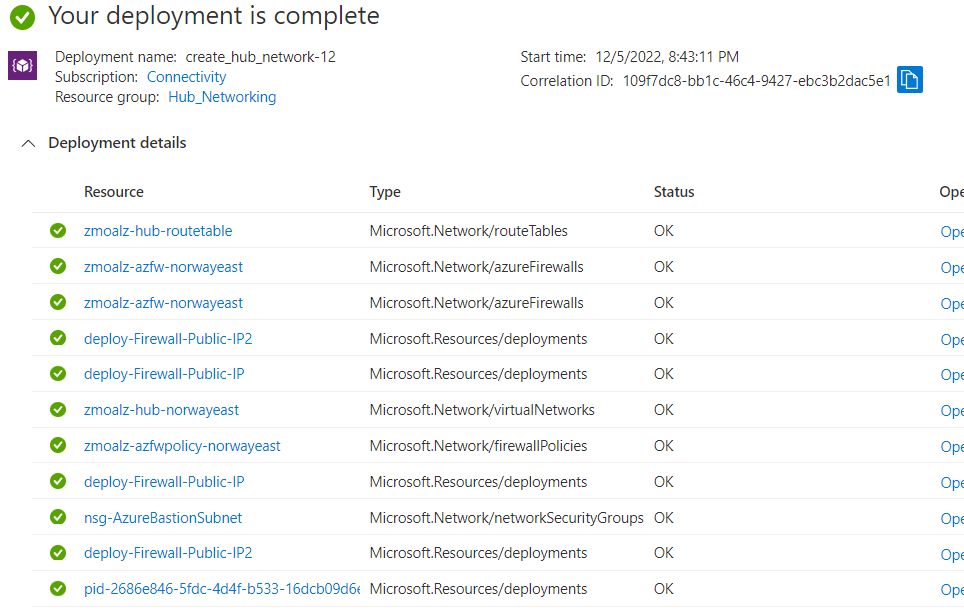The width and height of the screenshot is (964, 615).
Task: Click the success icon beside the first deploy-Firewall-Public-IP2 row
Action: point(57,338)
